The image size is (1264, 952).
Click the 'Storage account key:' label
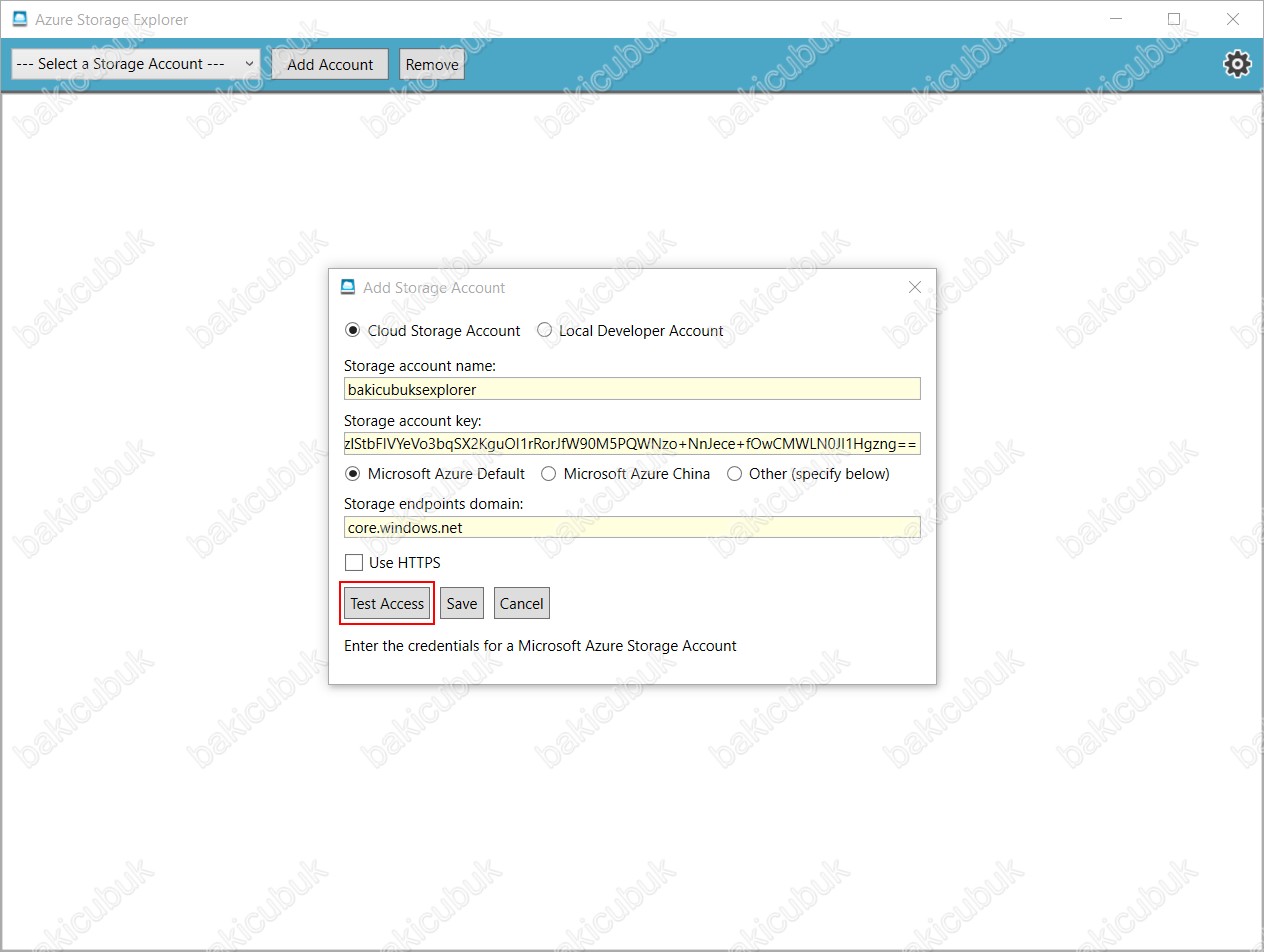pyautogui.click(x=413, y=421)
